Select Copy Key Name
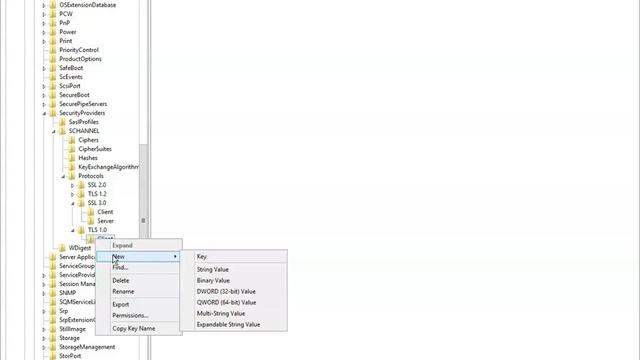The image size is (640, 360). pos(139,329)
